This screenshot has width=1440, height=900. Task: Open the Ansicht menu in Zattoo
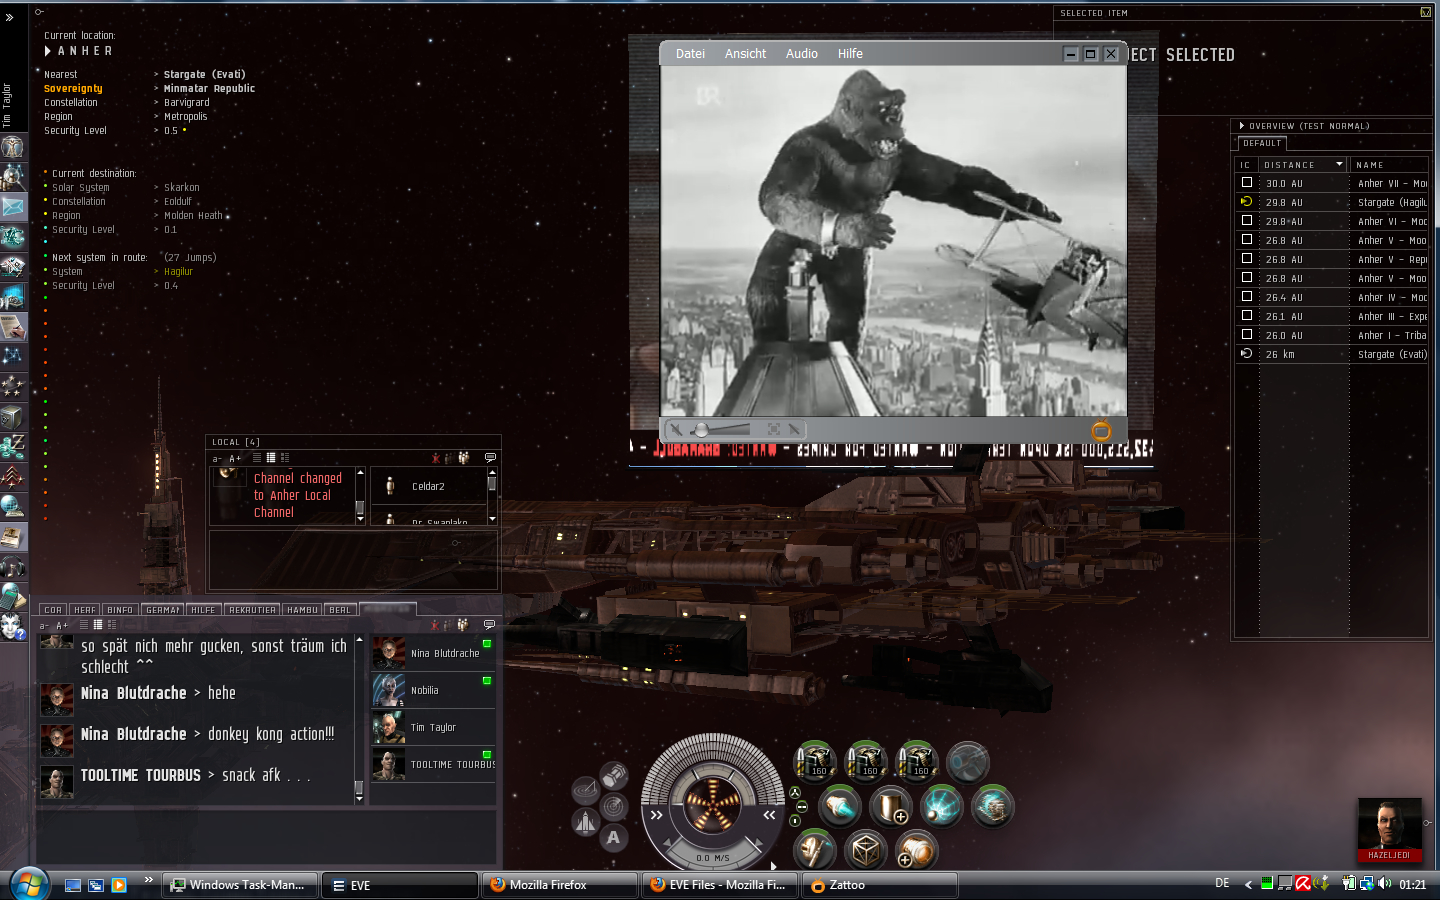(746, 54)
